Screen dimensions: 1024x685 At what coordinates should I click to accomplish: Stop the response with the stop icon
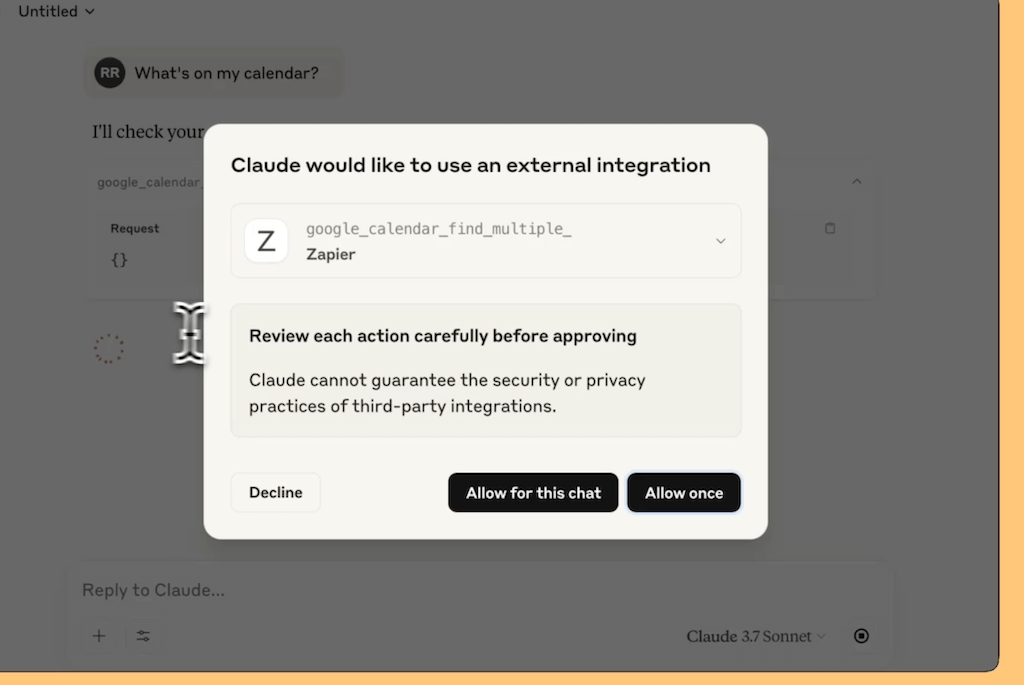[x=861, y=635]
